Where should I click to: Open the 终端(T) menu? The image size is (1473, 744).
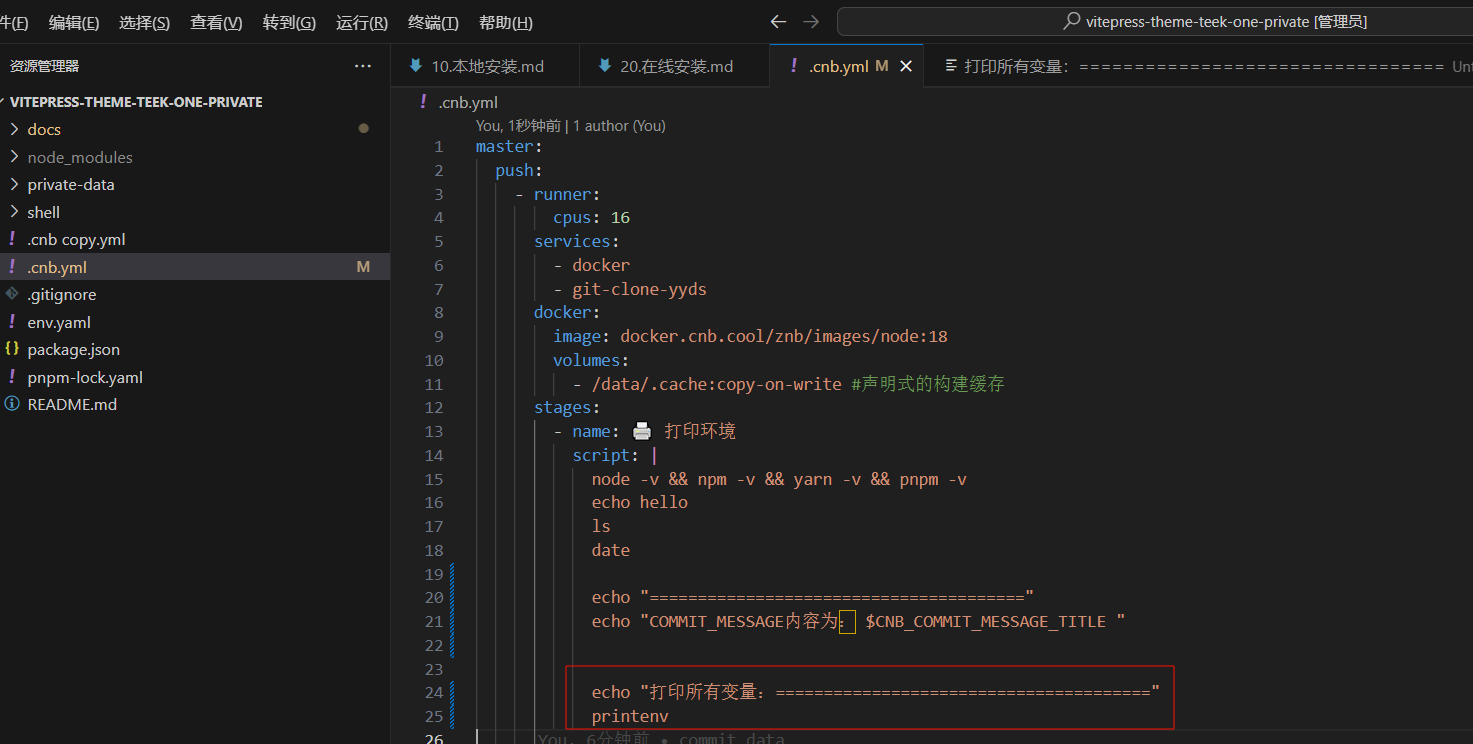[x=434, y=23]
